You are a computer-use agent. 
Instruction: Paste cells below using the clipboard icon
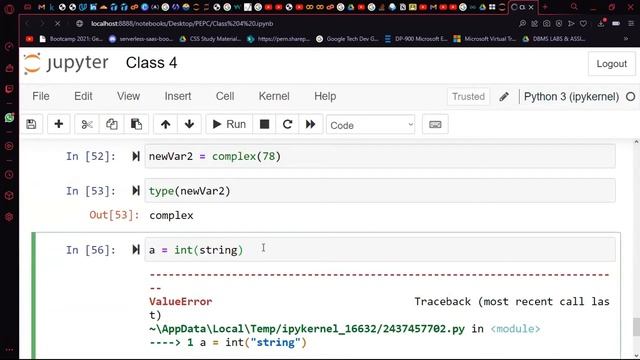pos(136,124)
